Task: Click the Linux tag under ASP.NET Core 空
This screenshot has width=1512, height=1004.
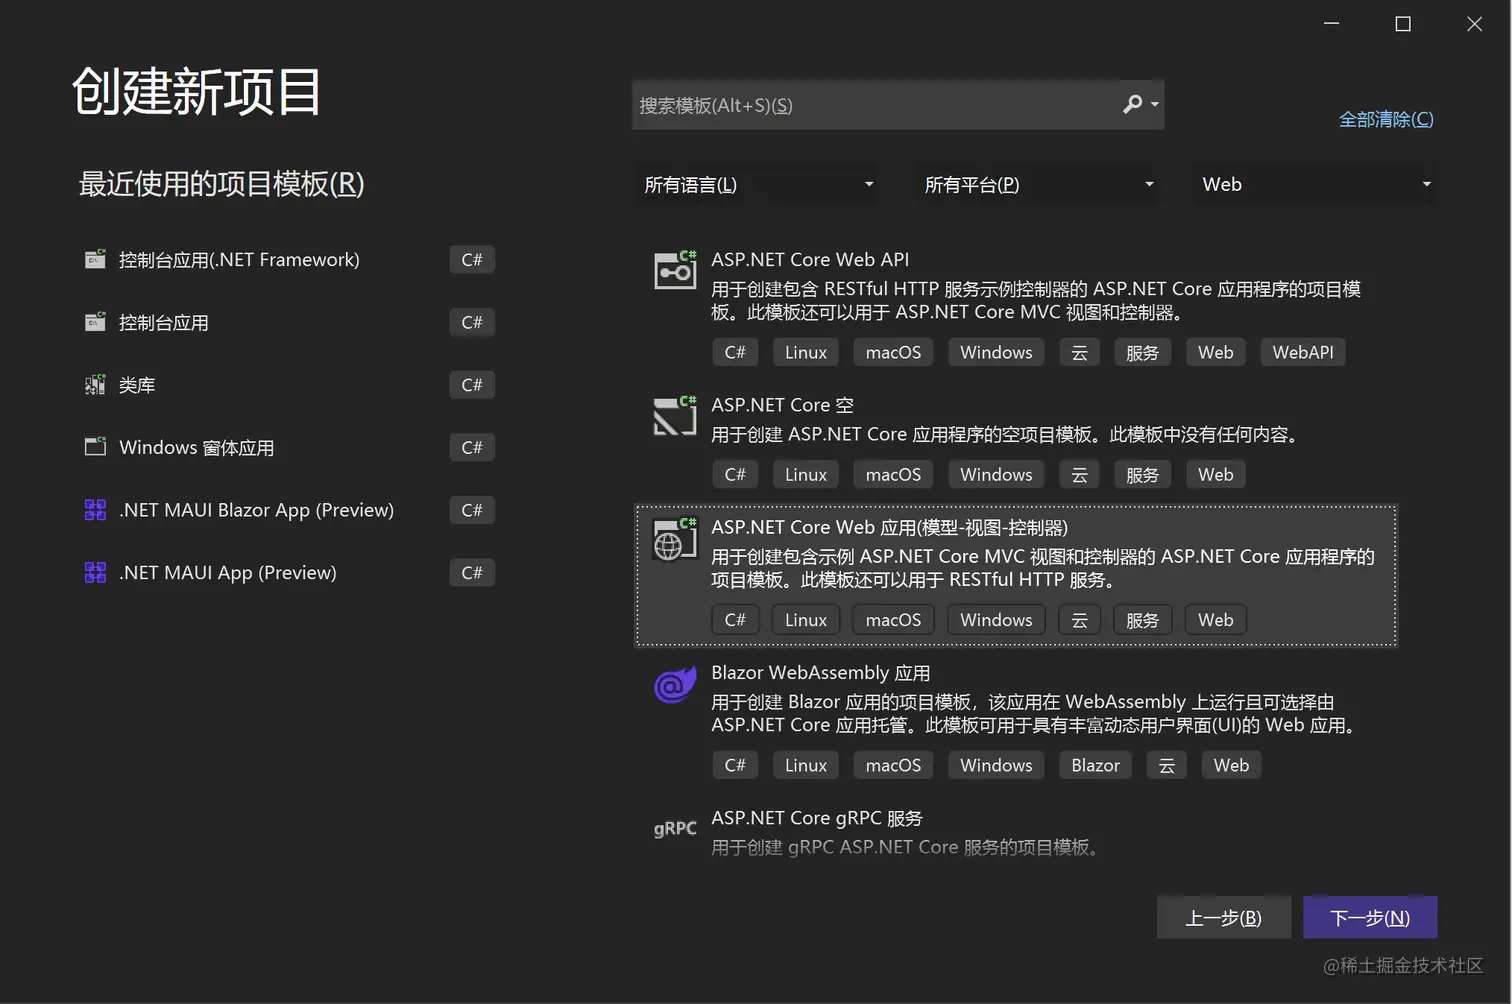Action: click(806, 474)
